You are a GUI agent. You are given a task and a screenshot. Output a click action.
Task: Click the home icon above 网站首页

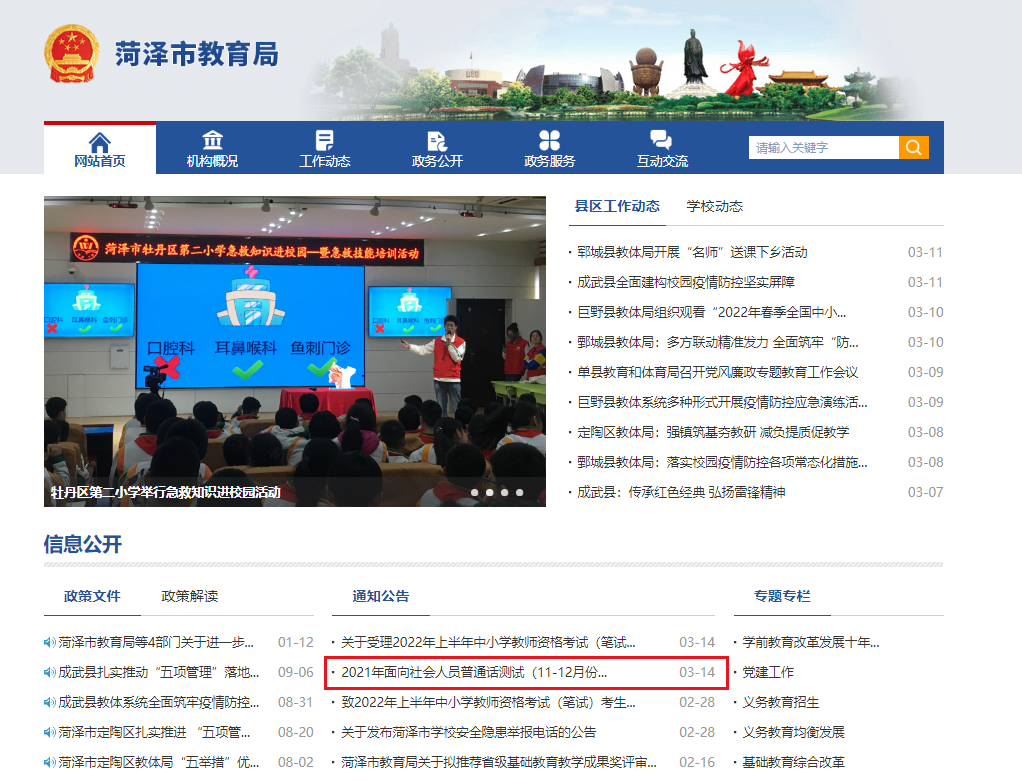pyautogui.click(x=100, y=141)
